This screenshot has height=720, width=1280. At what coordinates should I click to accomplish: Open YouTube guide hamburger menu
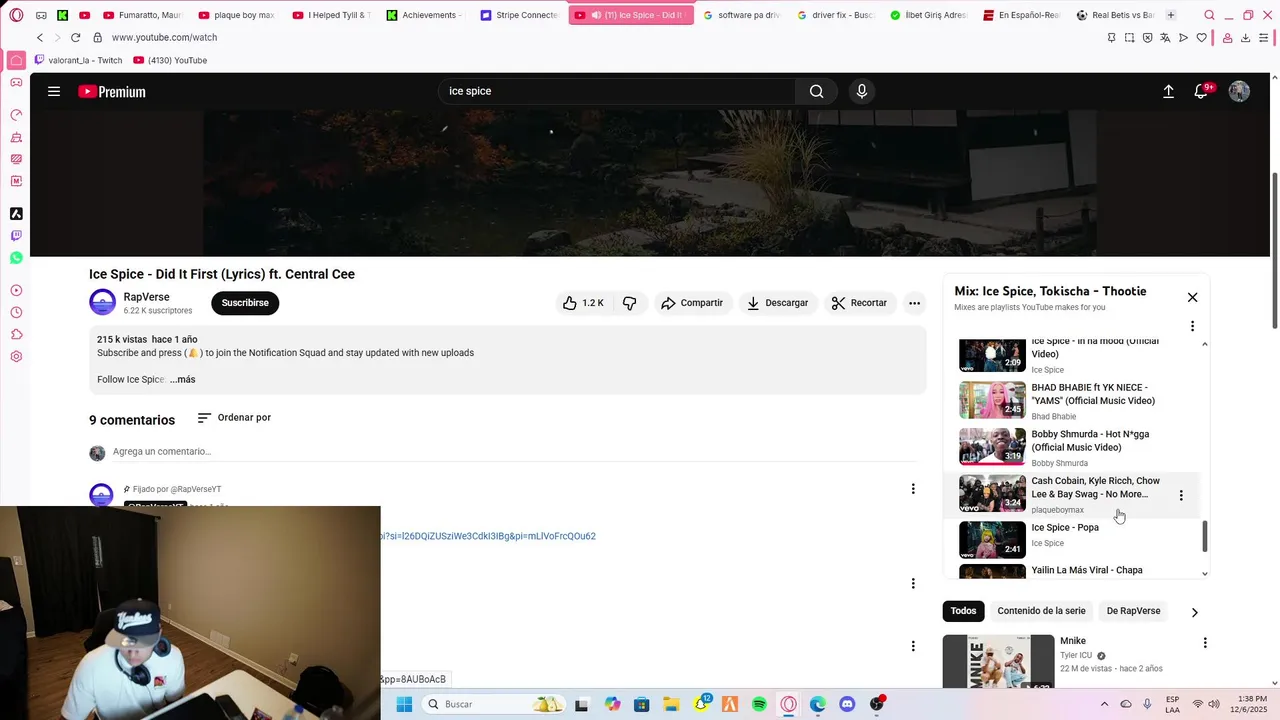point(54,91)
